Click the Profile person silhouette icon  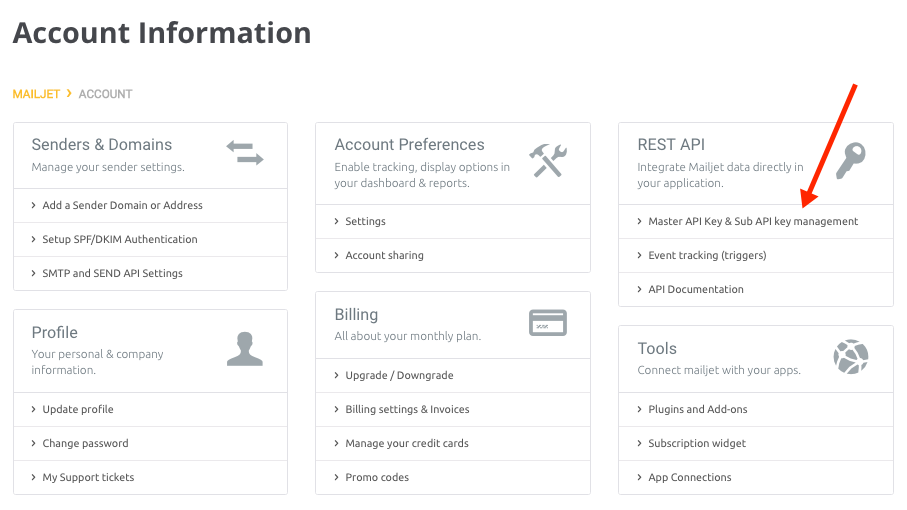coord(245,349)
